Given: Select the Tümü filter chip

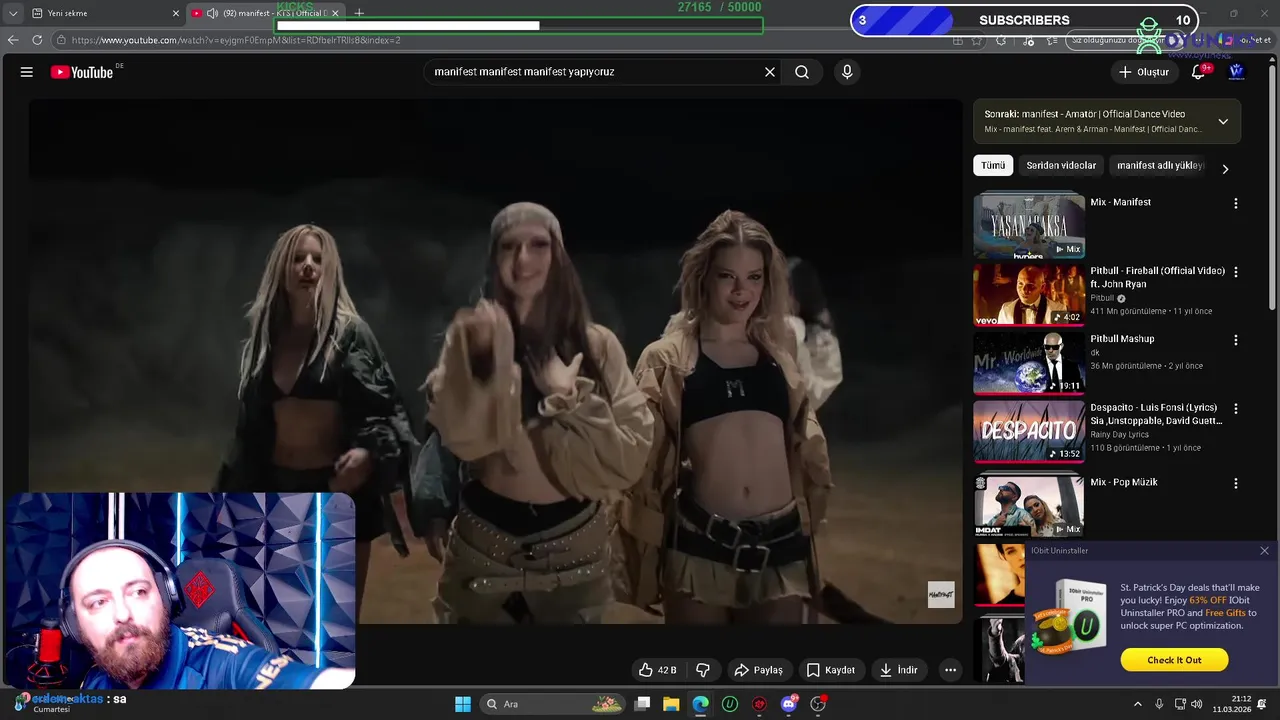Looking at the screenshot, I should [x=993, y=165].
